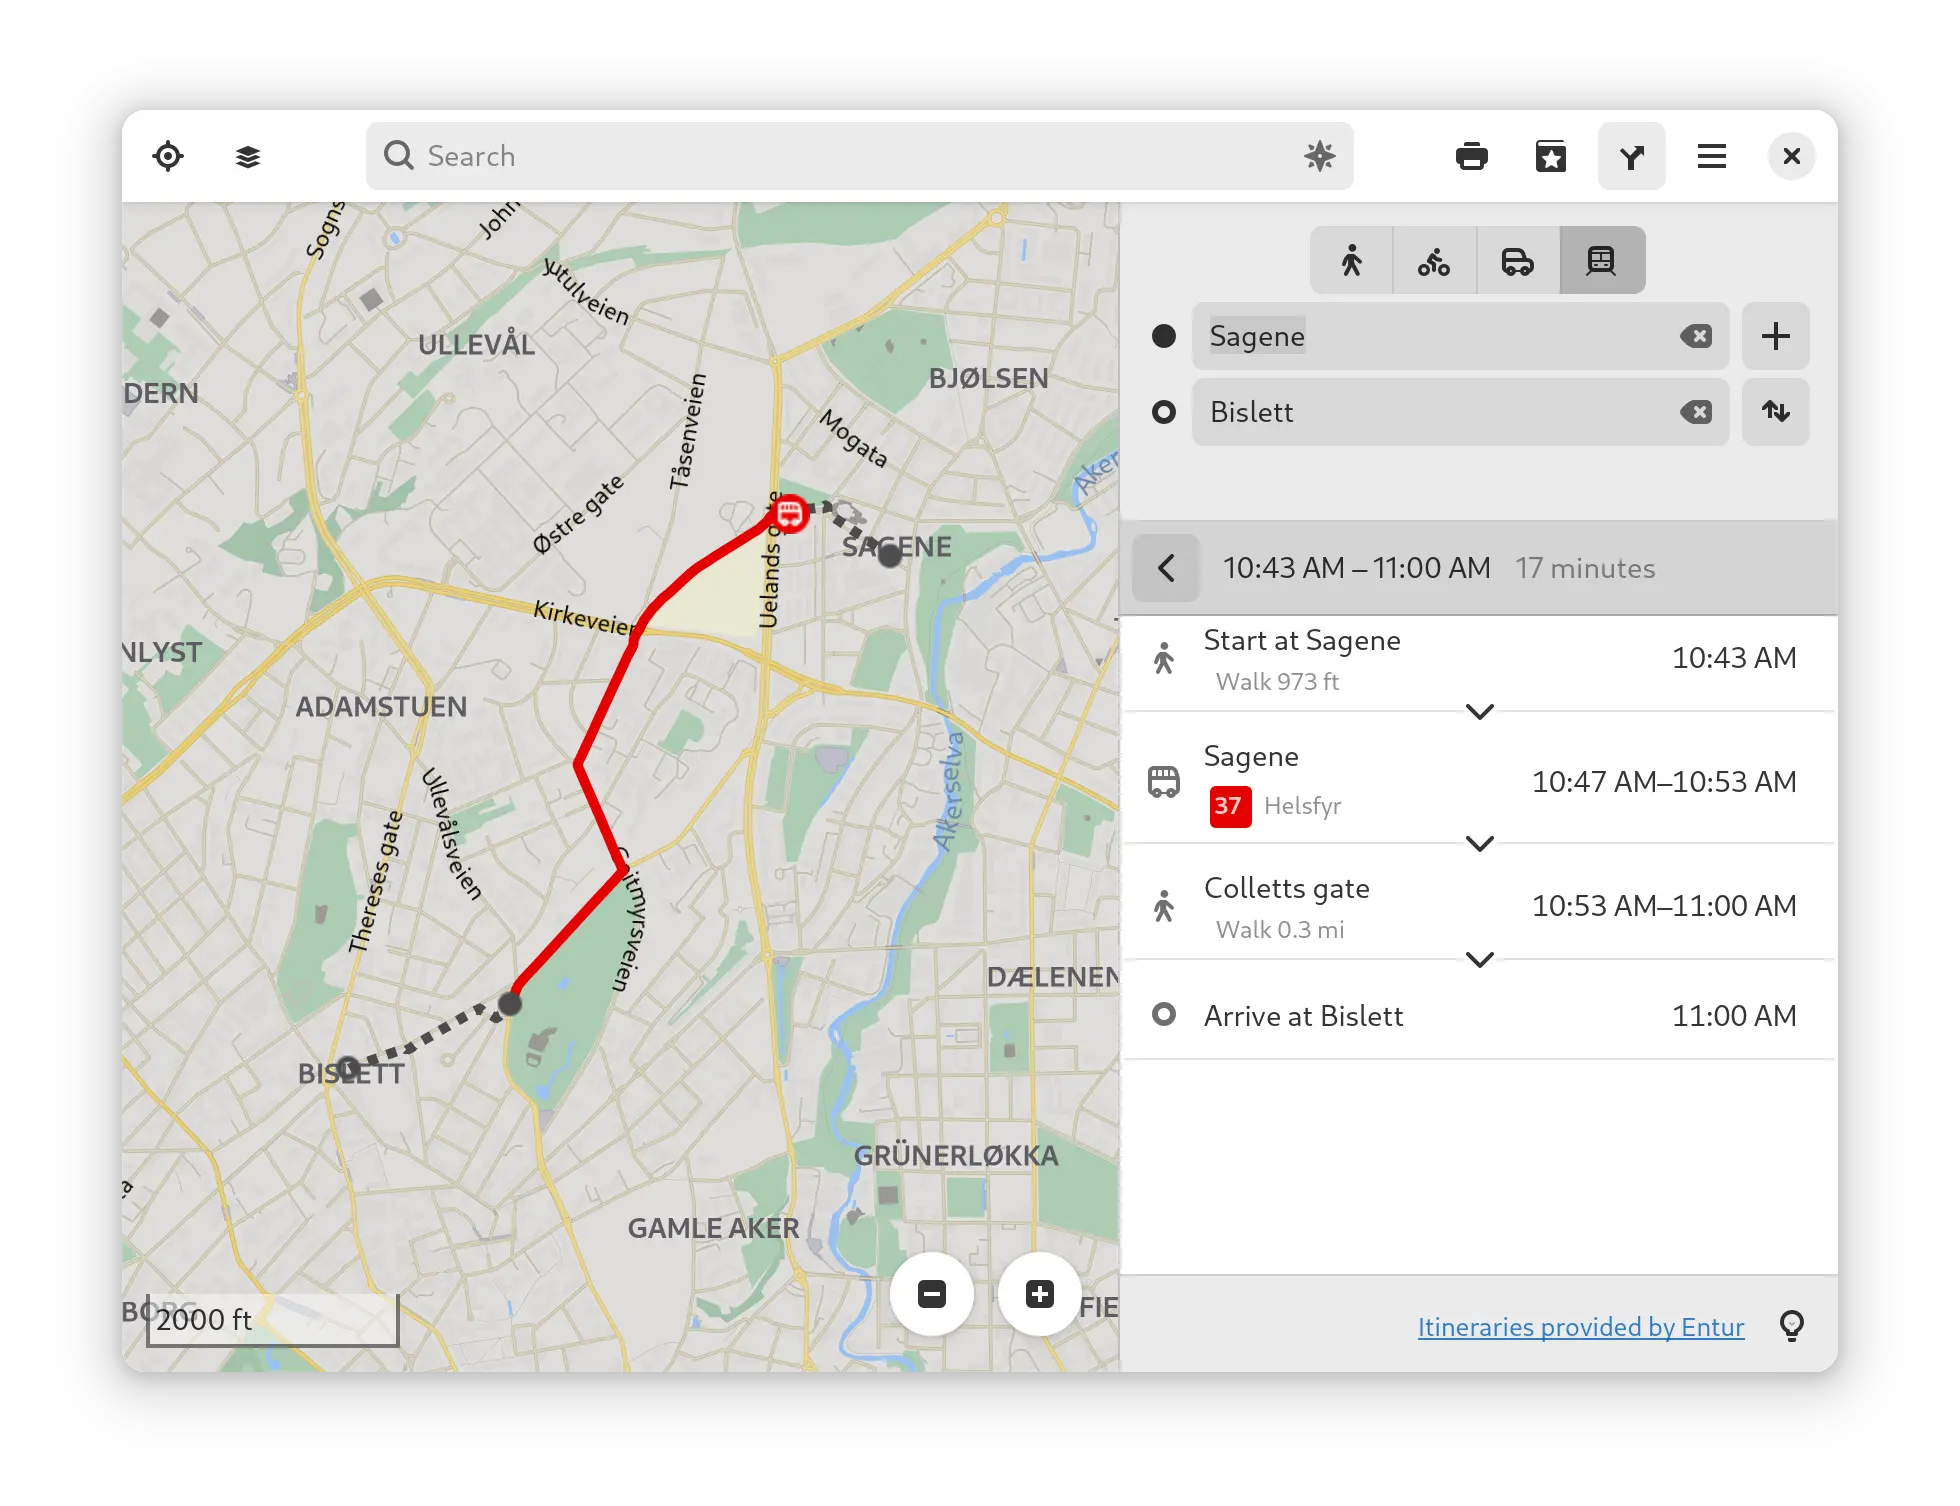Image resolution: width=1960 pixels, height=1506 pixels.
Task: Open the map layers menu
Action: pyautogui.click(x=247, y=156)
